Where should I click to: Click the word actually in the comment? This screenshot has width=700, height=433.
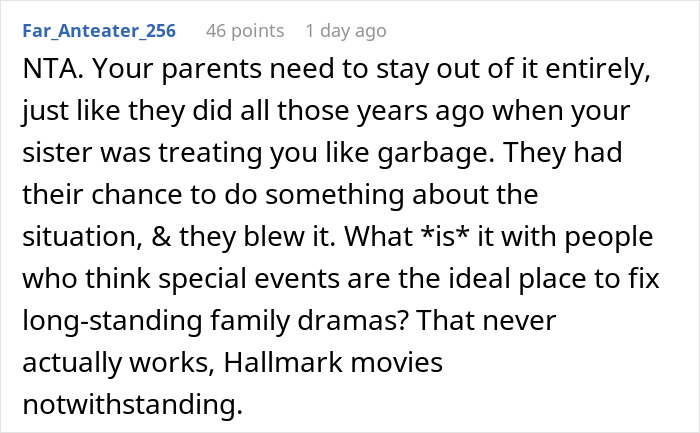[x=72, y=363]
